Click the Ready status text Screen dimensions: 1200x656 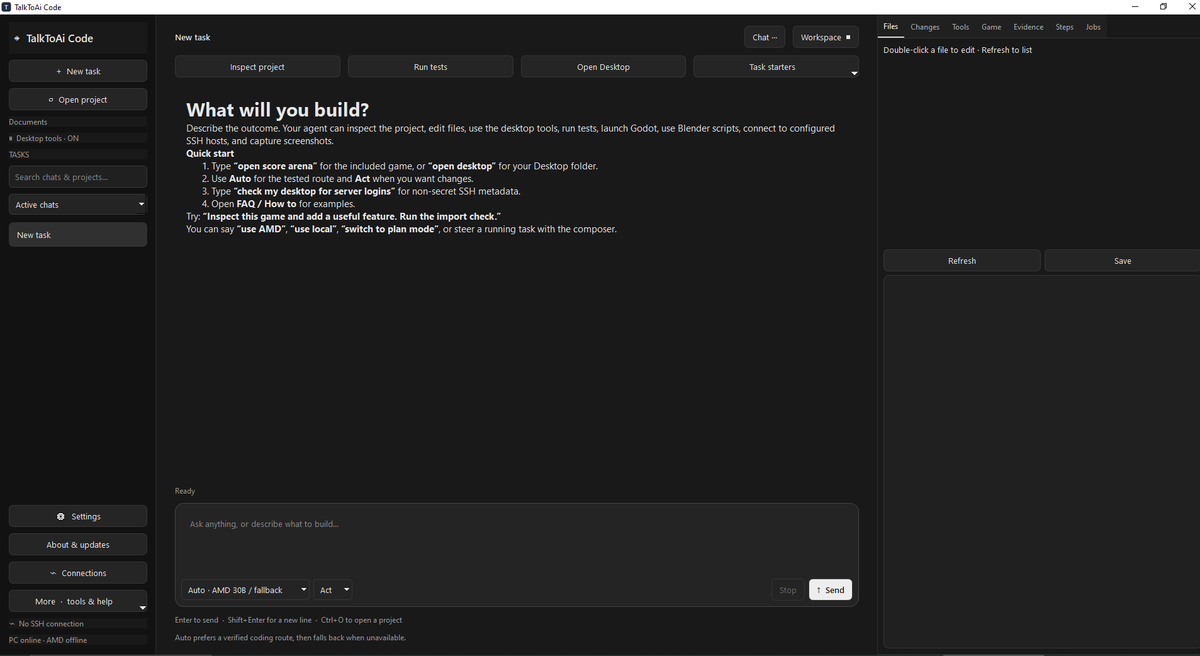[x=185, y=491]
